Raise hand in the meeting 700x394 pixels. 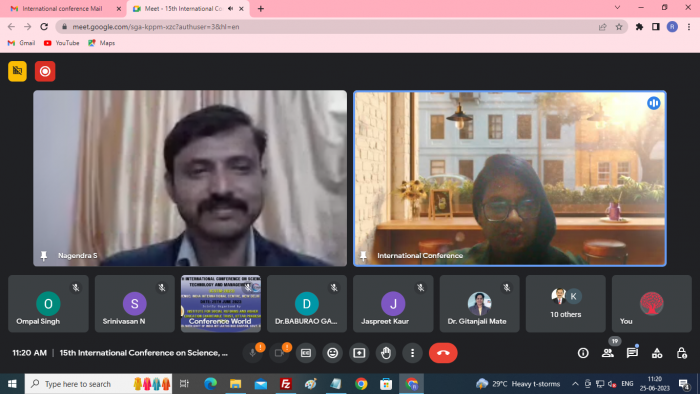click(x=386, y=353)
